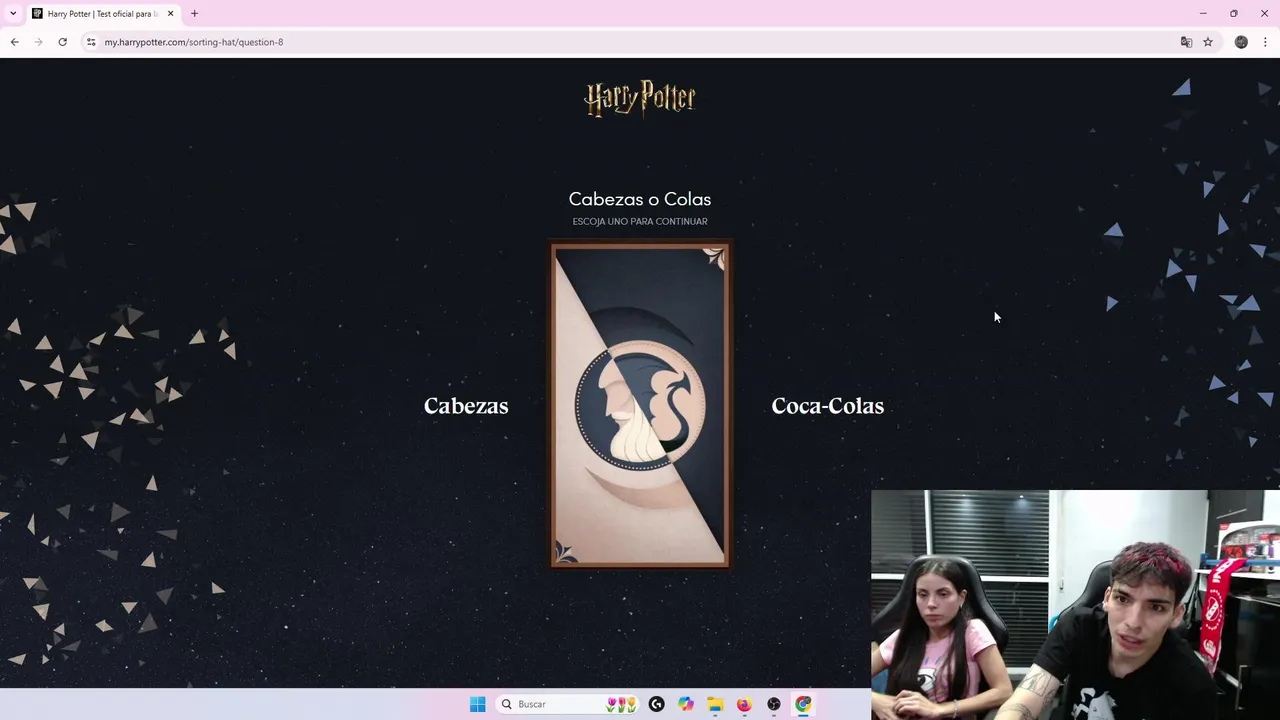Click the heads or tails coin card
1280x720 pixels.
point(640,405)
